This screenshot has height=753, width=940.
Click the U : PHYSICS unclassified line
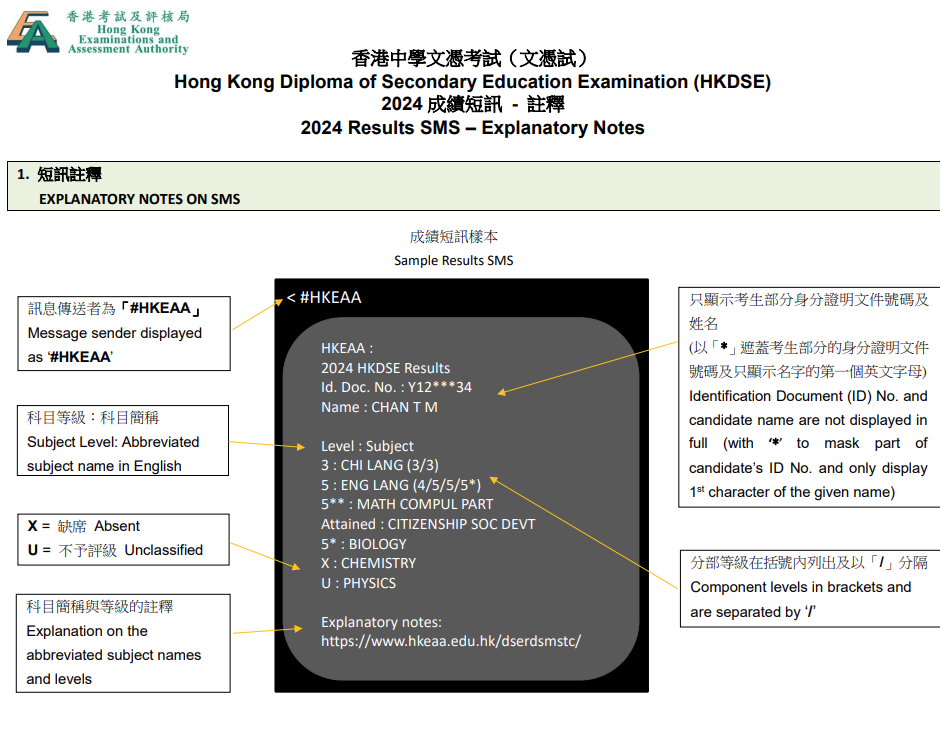click(x=357, y=582)
